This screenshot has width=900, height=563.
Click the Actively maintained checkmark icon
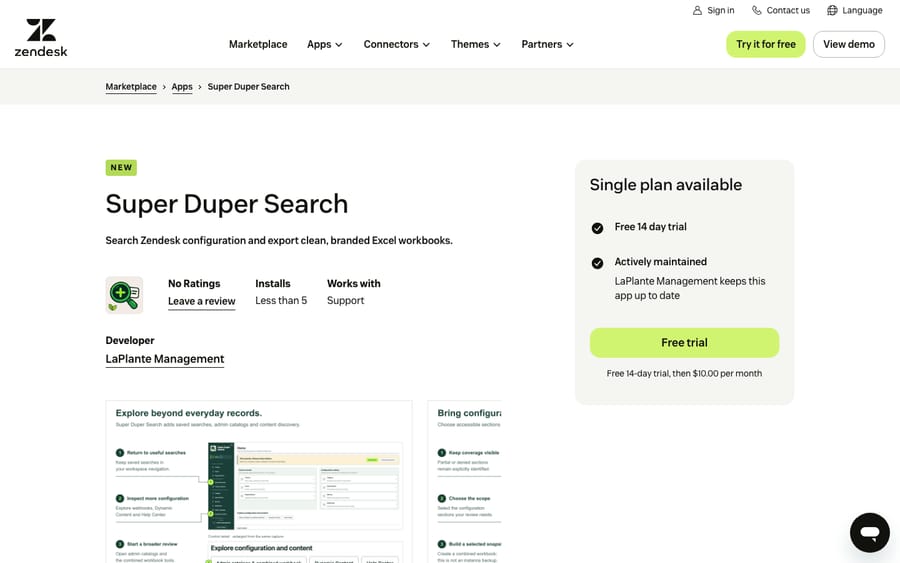coord(597,263)
